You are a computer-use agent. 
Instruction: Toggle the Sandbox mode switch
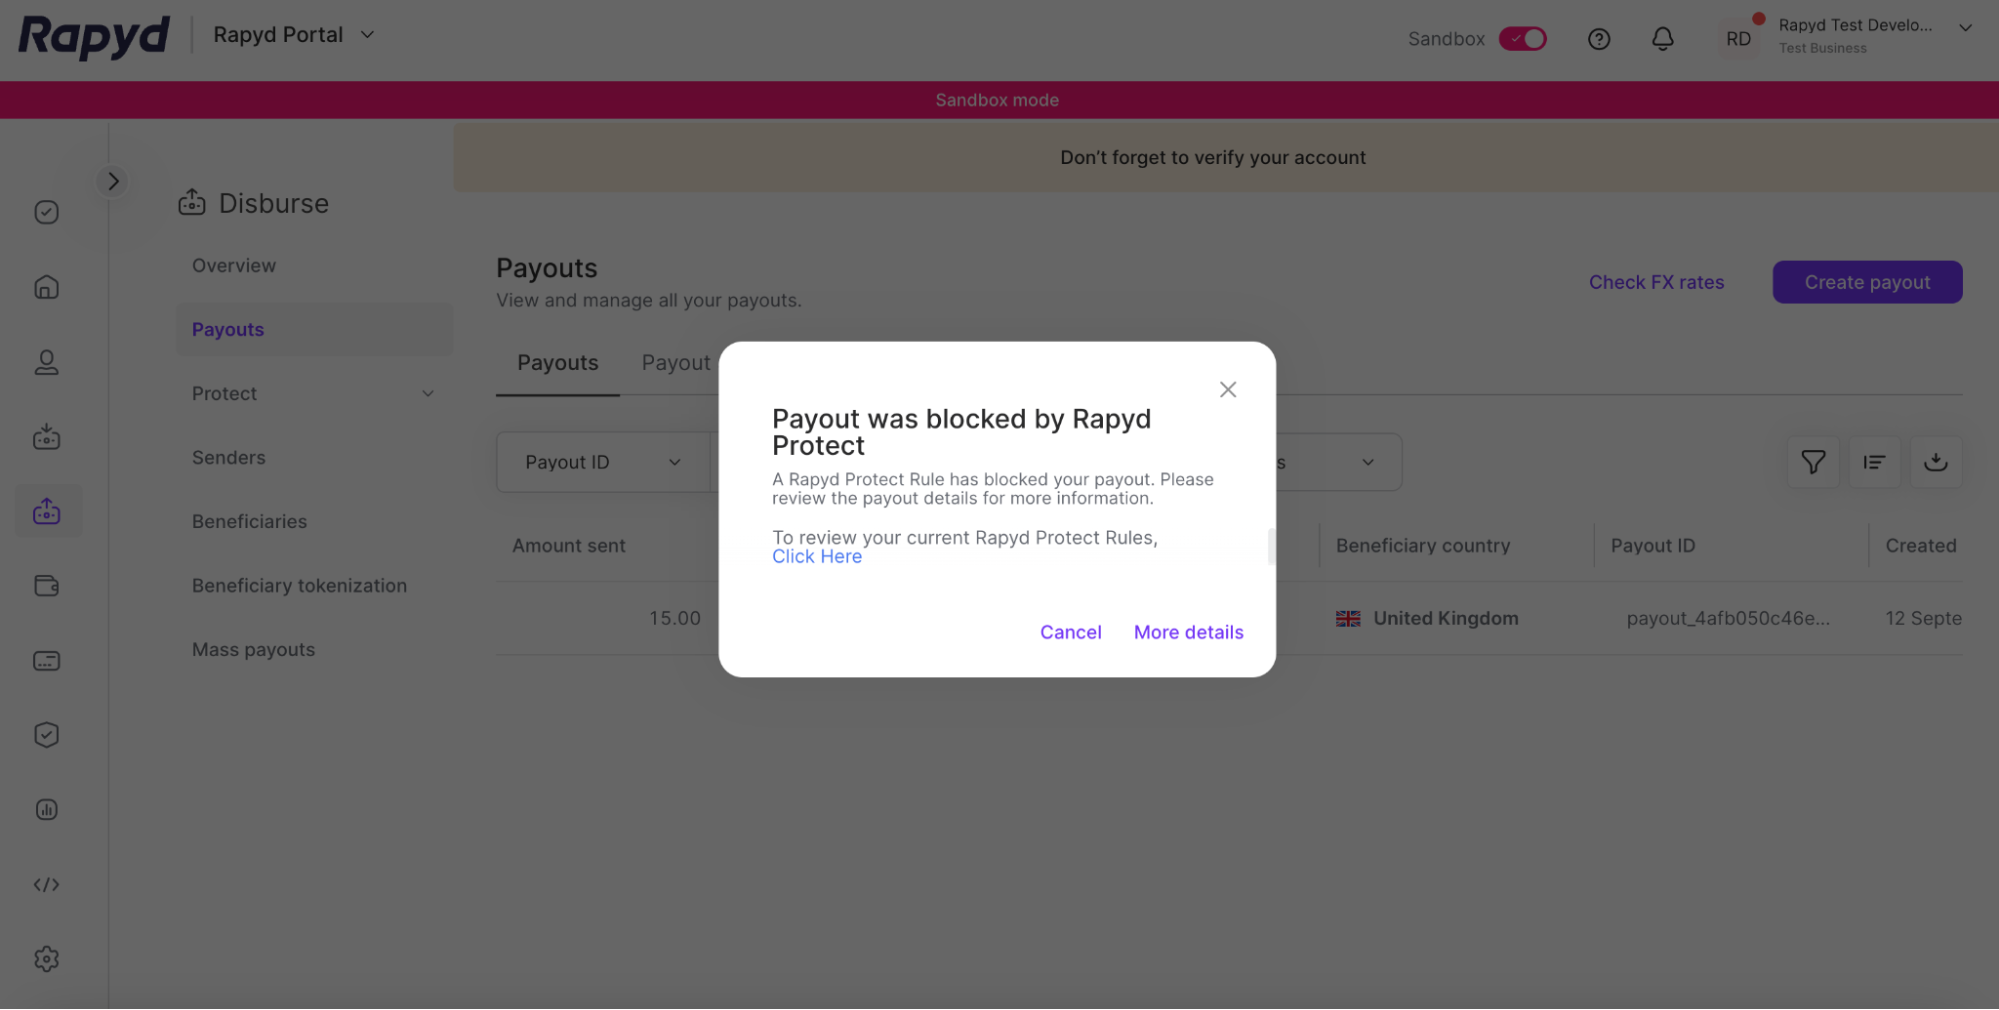1522,38
